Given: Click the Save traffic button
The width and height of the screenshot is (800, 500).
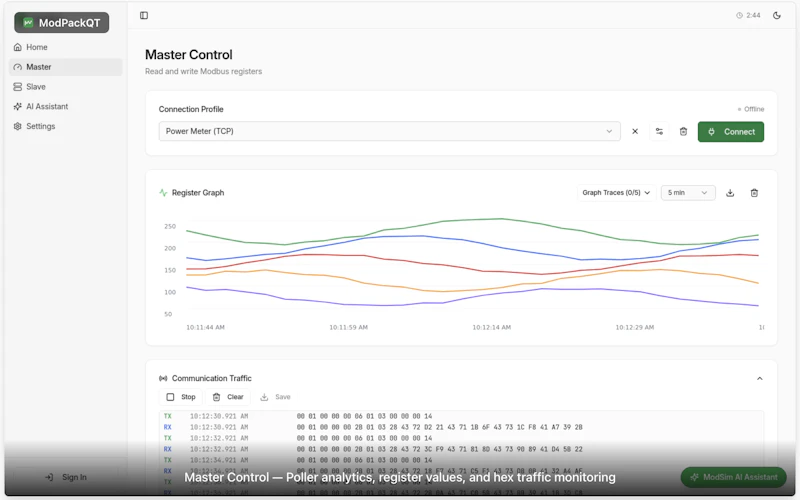Looking at the screenshot, I should coord(276,397).
